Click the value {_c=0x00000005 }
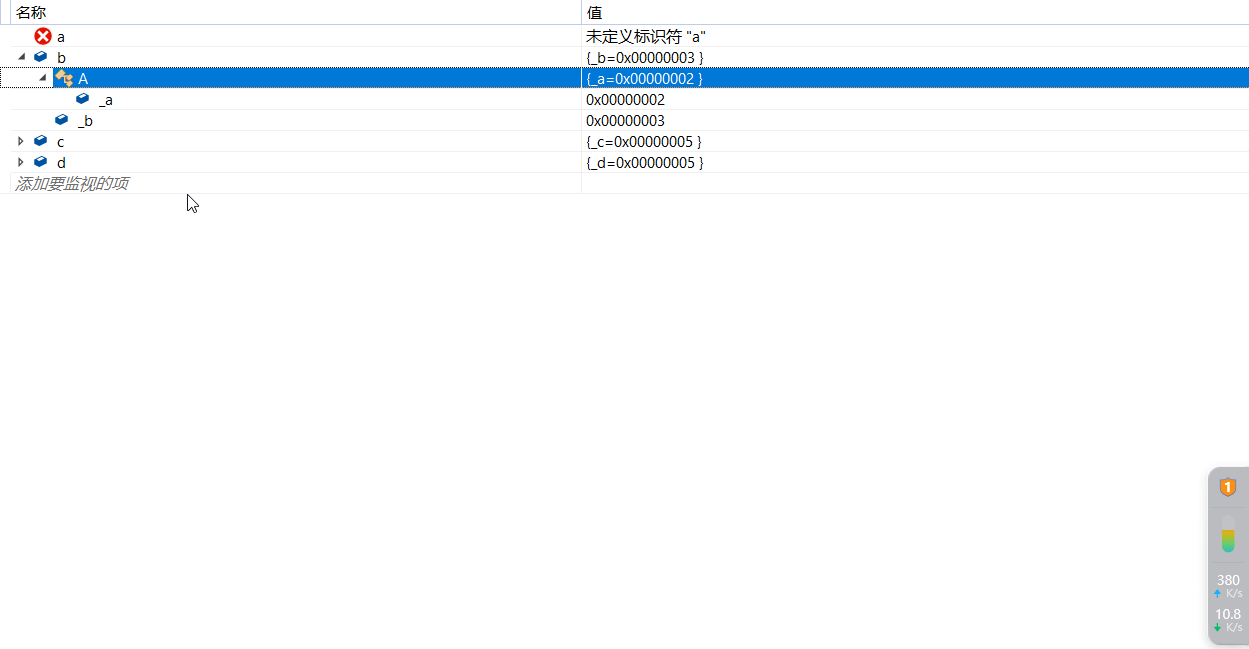The height and width of the screenshot is (649, 1249). click(644, 141)
